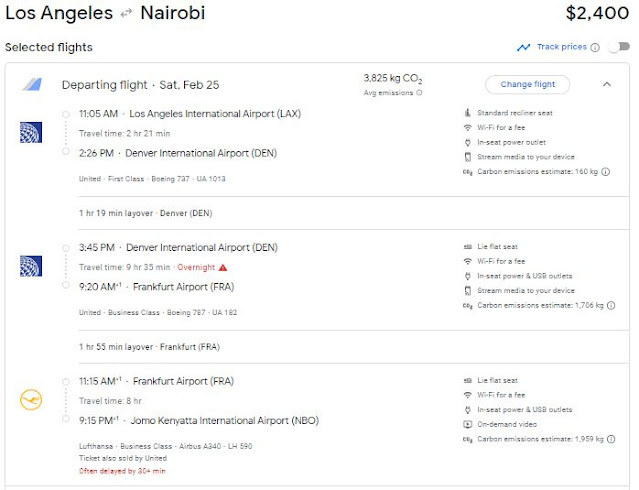Click the airline logo in Departing flight header
The image size is (639, 490).
(30, 85)
